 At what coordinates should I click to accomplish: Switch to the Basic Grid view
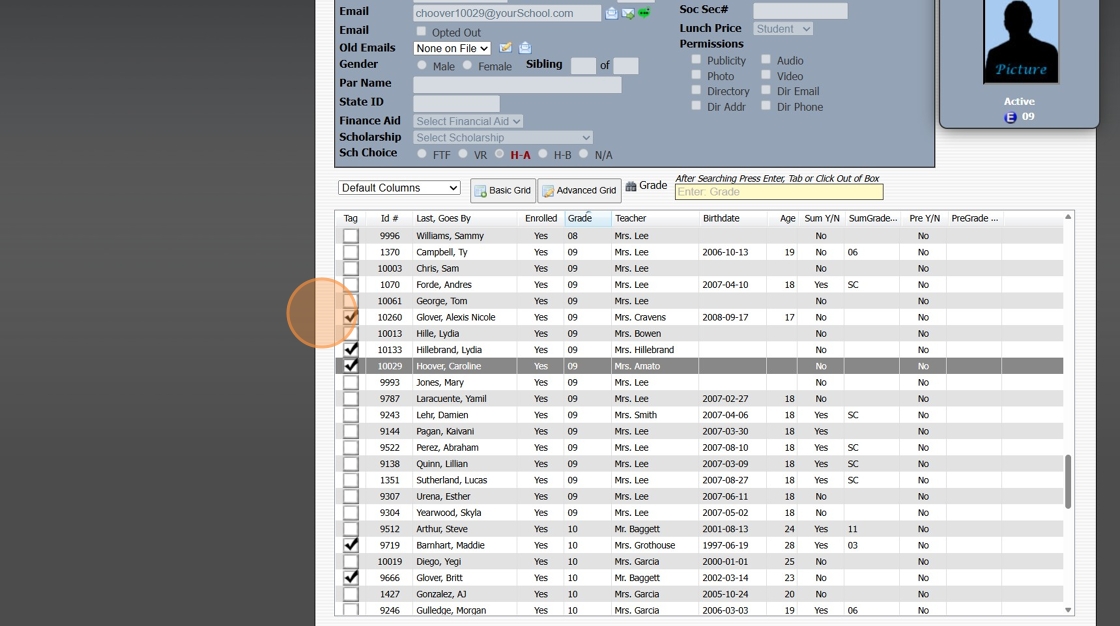(x=503, y=190)
